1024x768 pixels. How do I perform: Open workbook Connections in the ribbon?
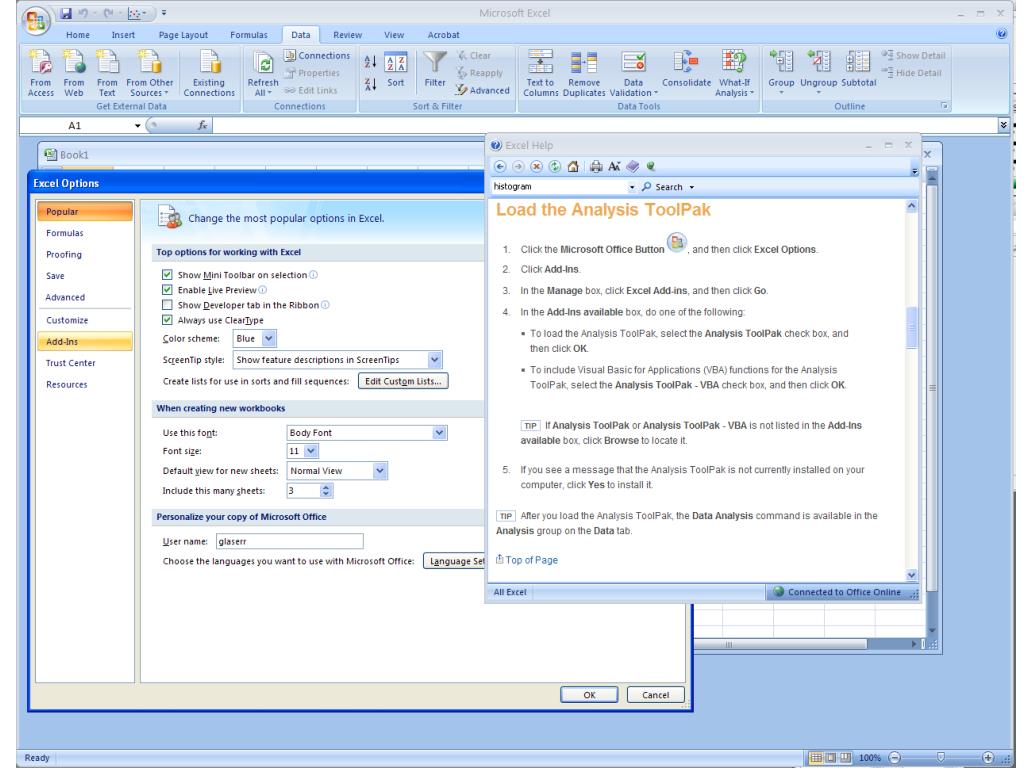(x=317, y=56)
